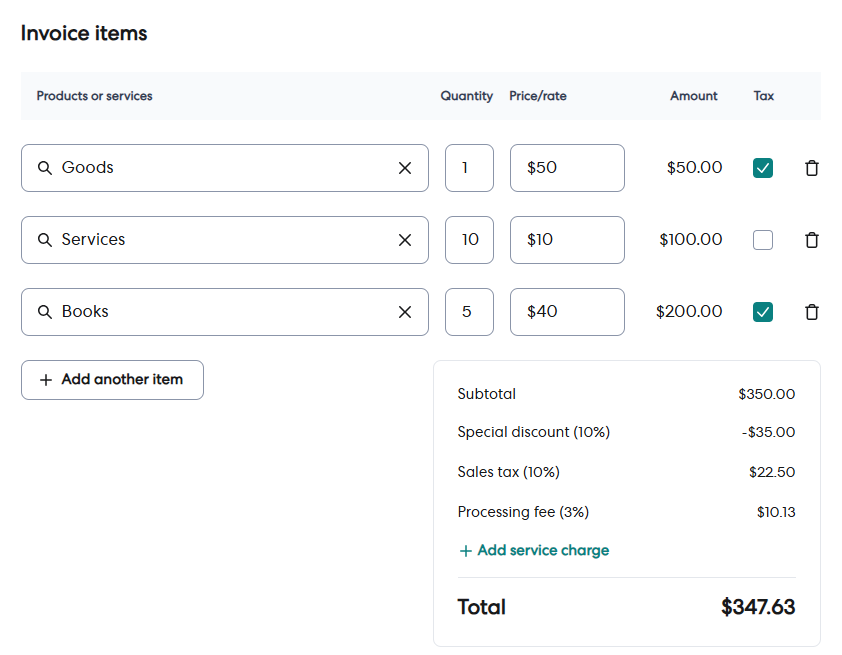Toggle the Books tax checkbox

tap(763, 312)
